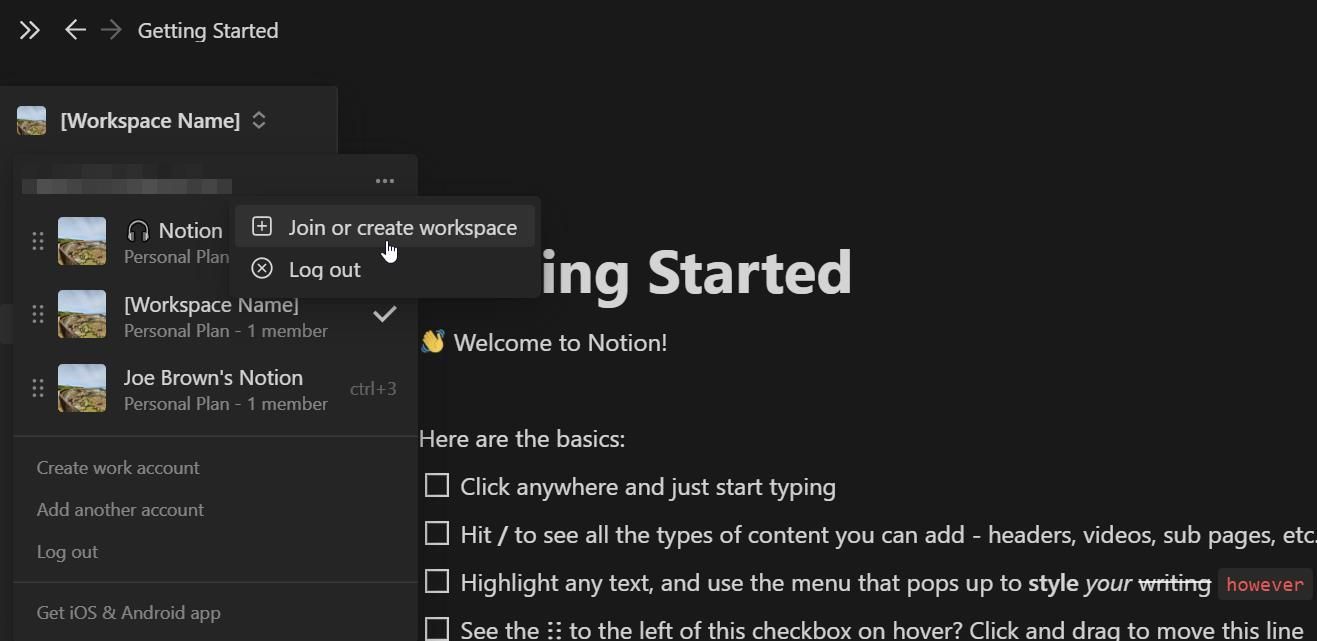Grab the drag handle for Joe Brown's Notion
The image size is (1317, 641).
pyautogui.click(x=38, y=388)
